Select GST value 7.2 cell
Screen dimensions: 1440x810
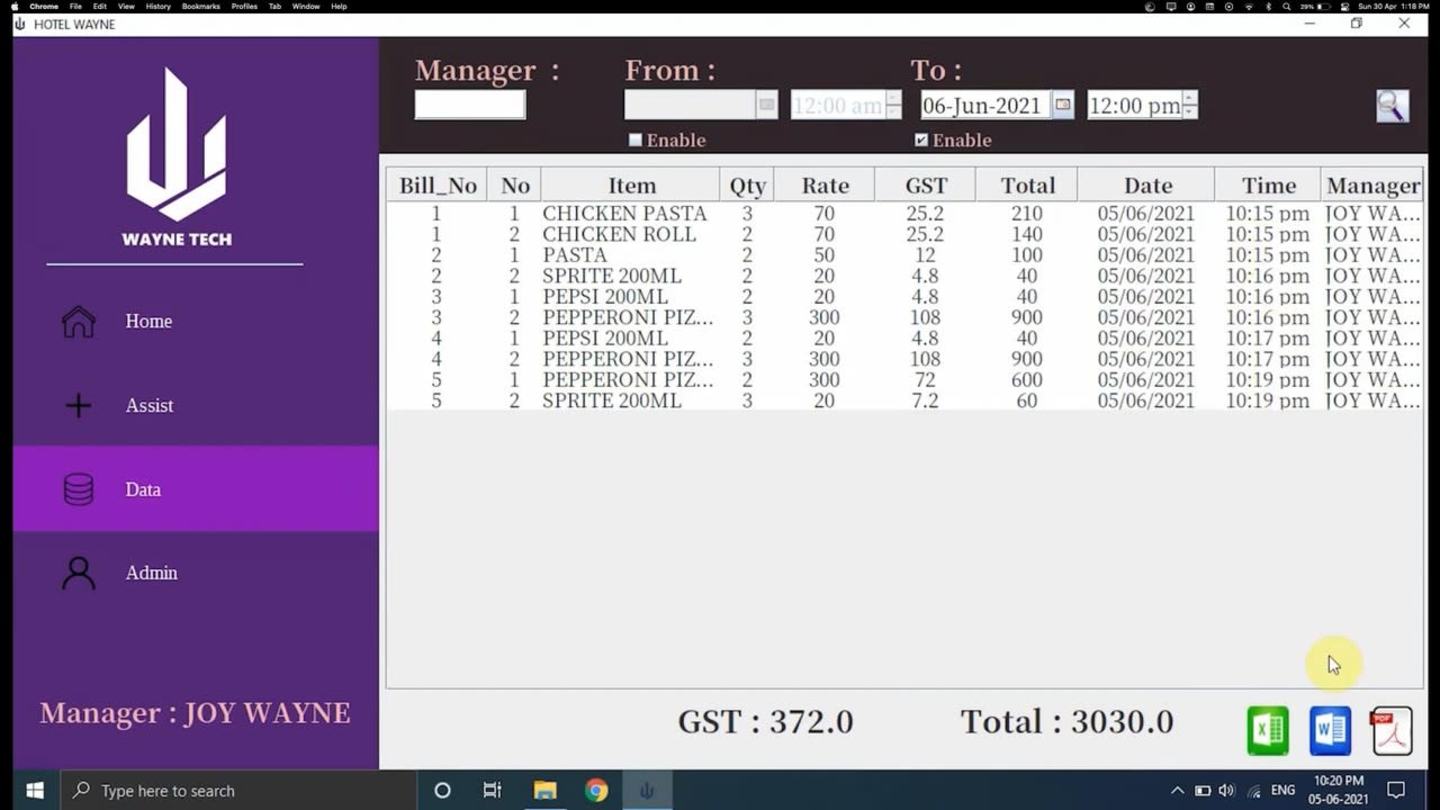click(x=925, y=401)
